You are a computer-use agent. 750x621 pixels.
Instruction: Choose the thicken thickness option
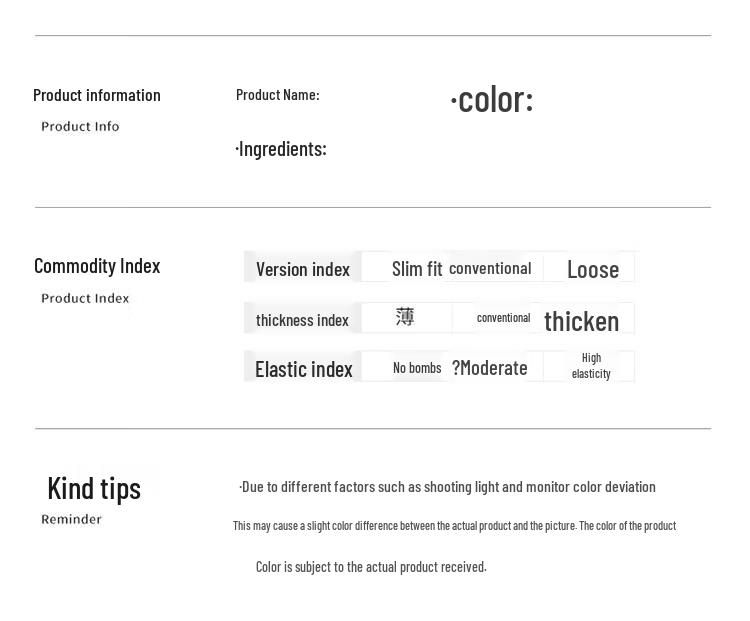point(581,321)
